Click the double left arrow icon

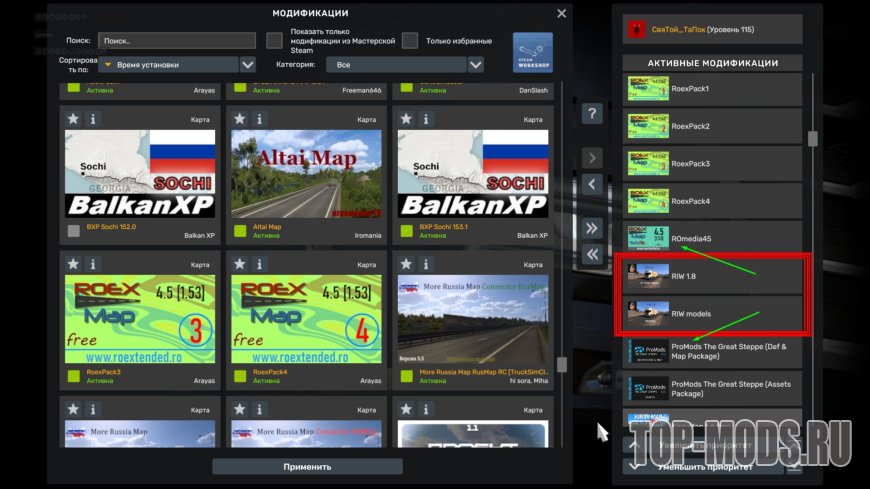pyautogui.click(x=592, y=254)
